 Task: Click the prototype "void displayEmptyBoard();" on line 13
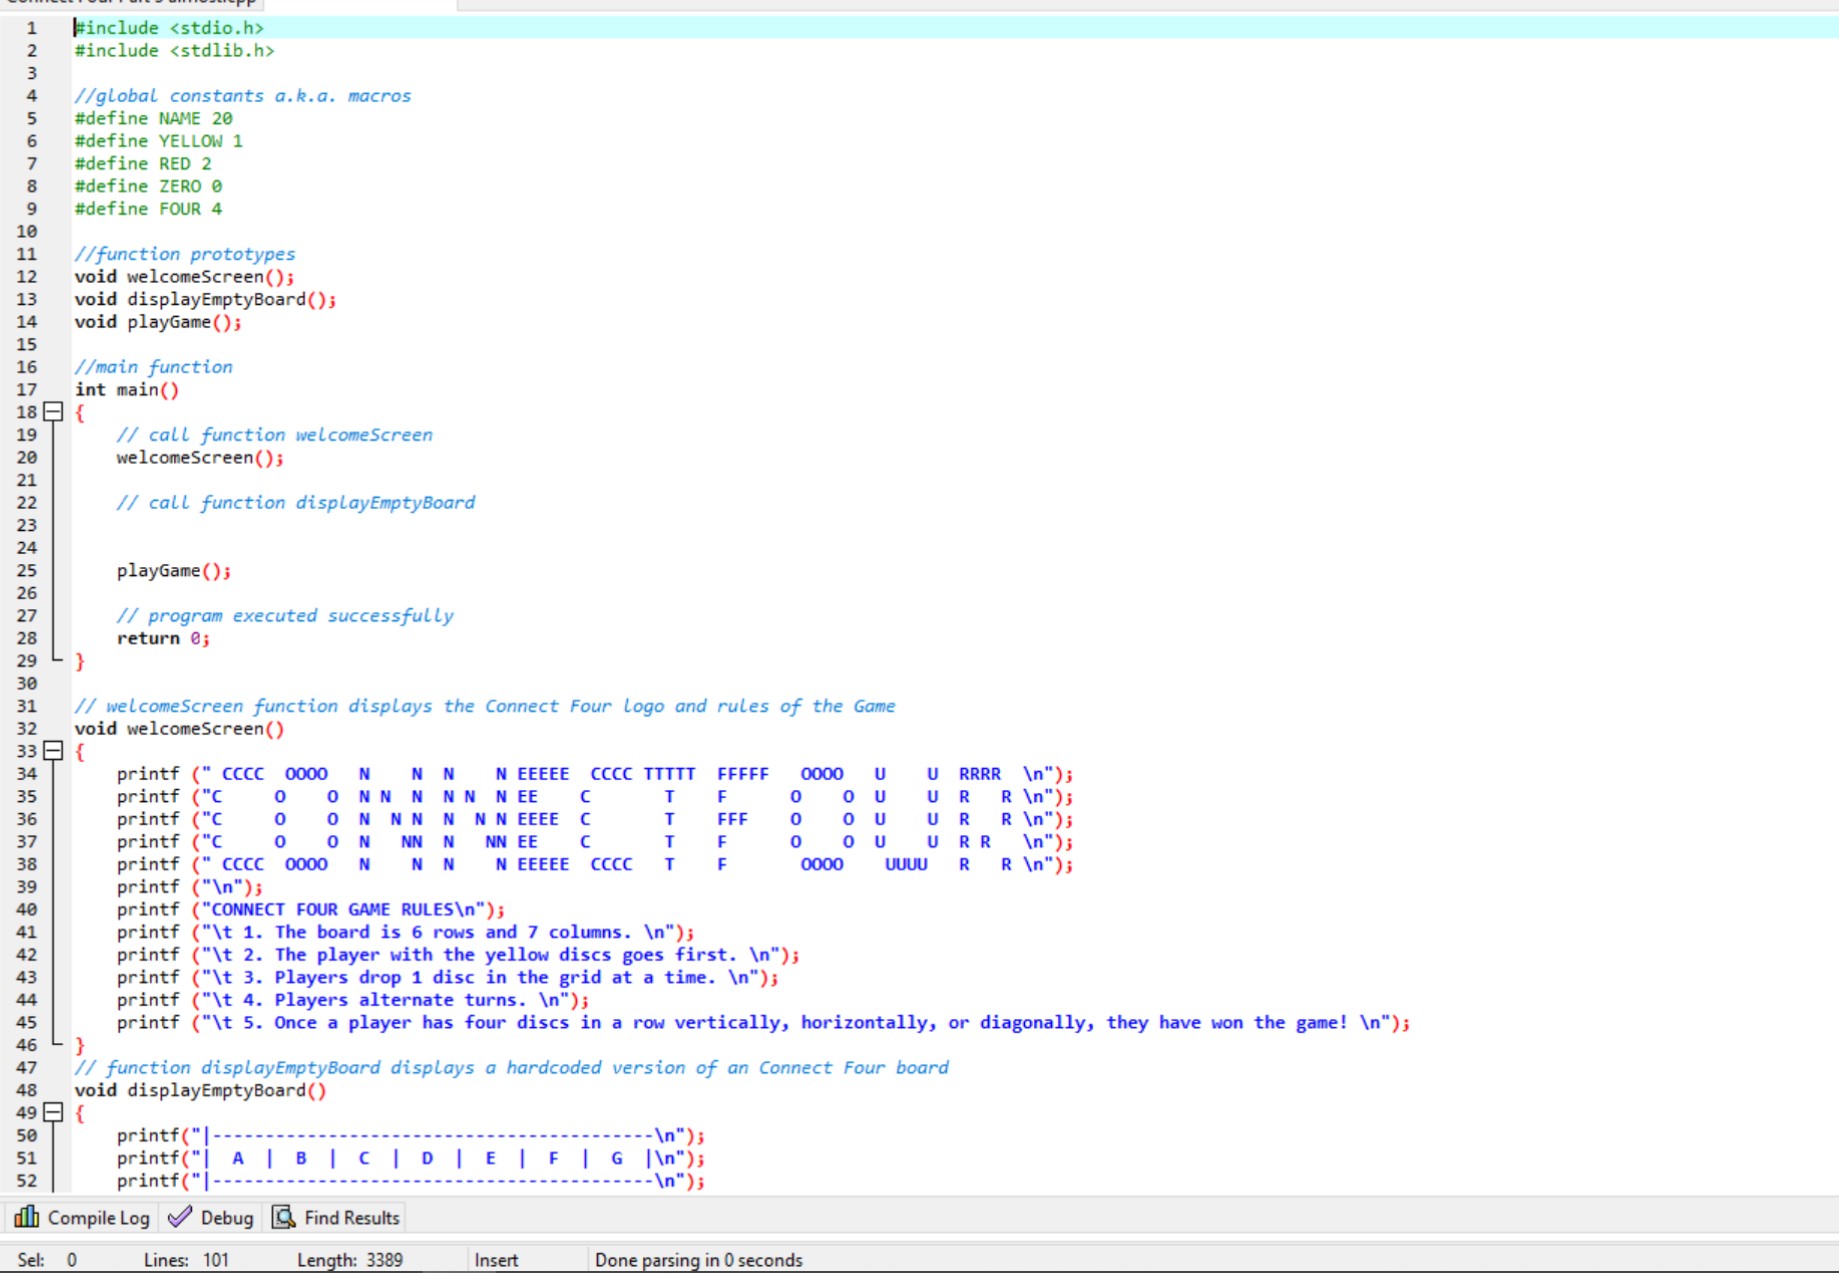205,299
